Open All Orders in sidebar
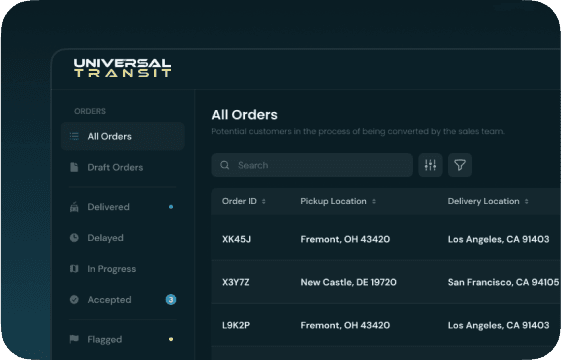Viewport: 561px width, 360px height. coord(123,136)
